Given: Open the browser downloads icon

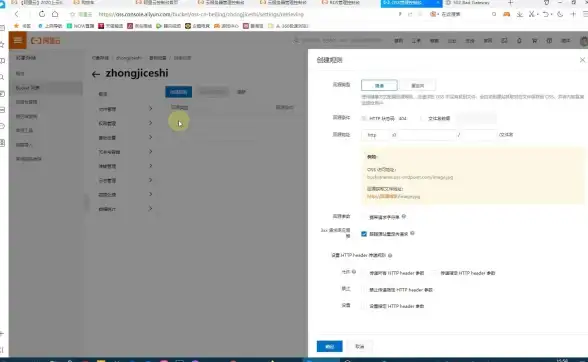Looking at the screenshot, I should (x=520, y=14).
